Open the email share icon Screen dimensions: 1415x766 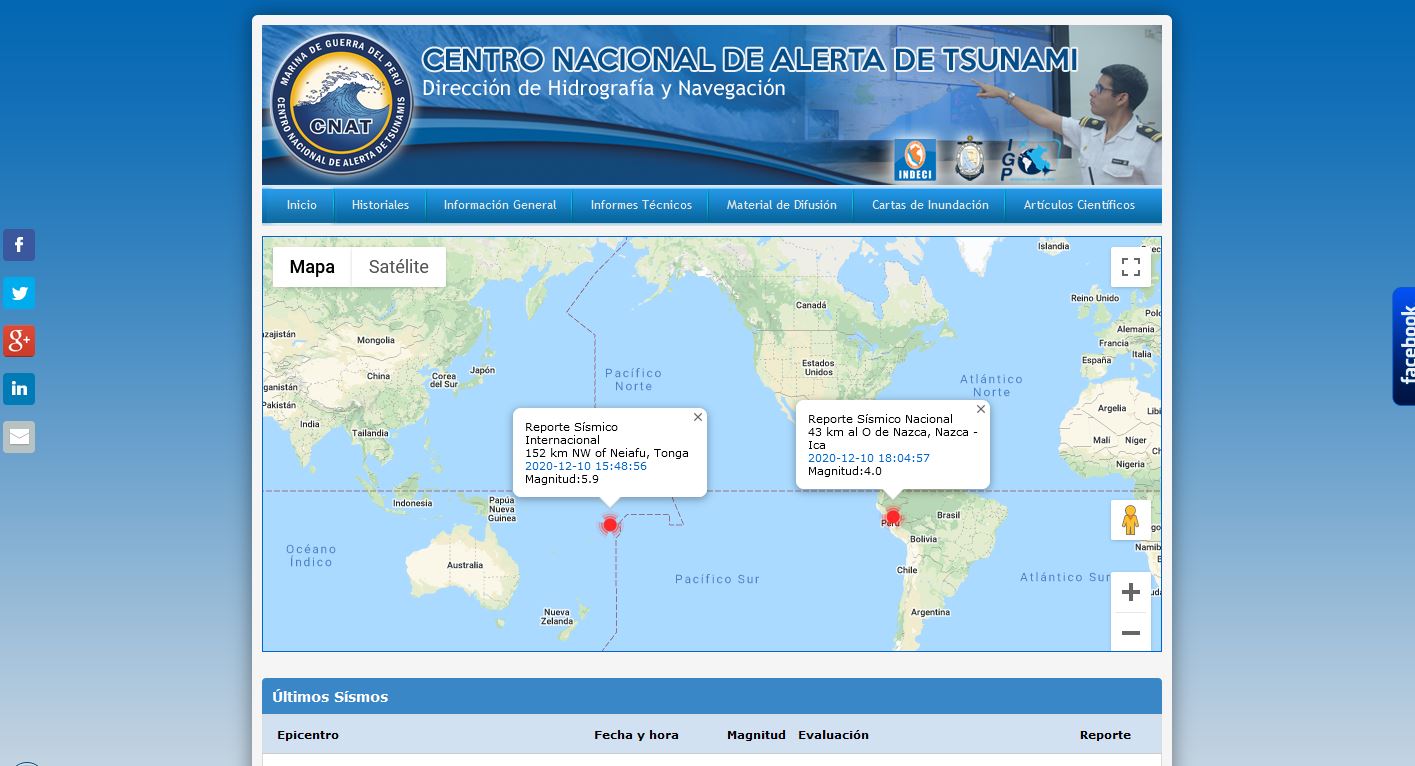point(19,437)
